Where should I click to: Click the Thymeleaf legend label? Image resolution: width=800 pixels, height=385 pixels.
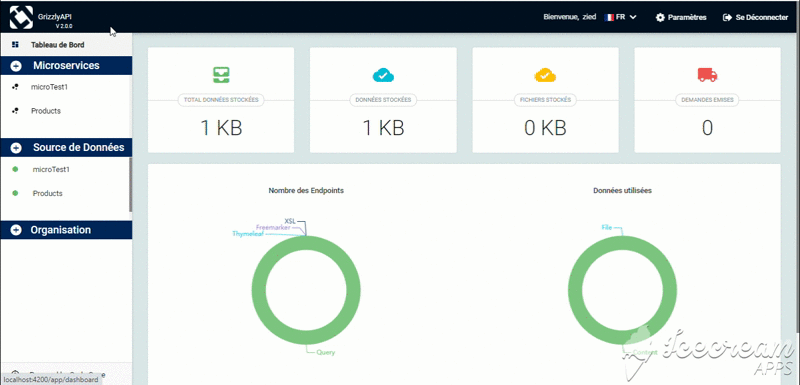coord(249,234)
